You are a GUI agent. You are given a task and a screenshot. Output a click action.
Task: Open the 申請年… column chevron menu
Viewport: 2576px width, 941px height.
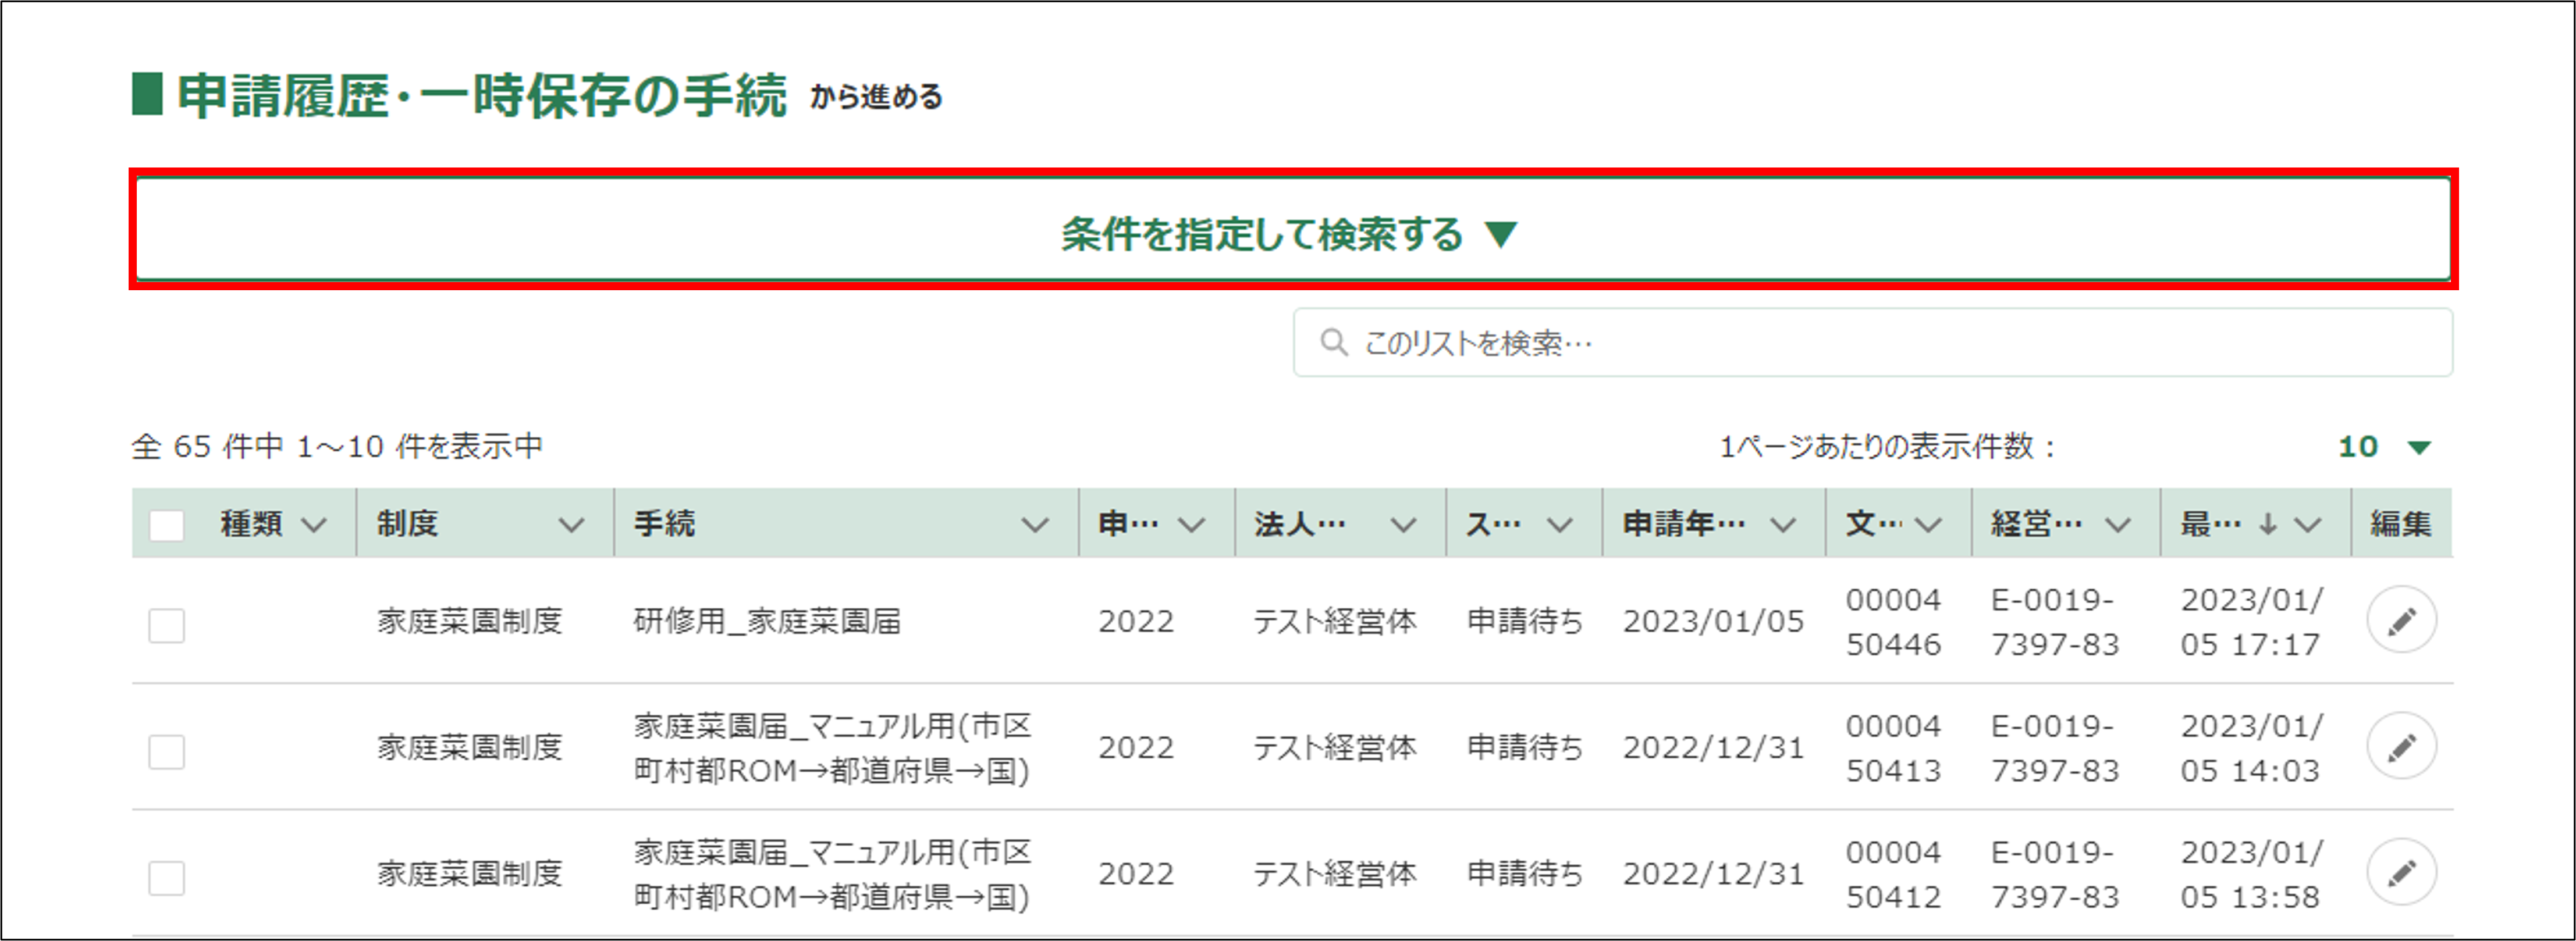pyautogui.click(x=1783, y=525)
